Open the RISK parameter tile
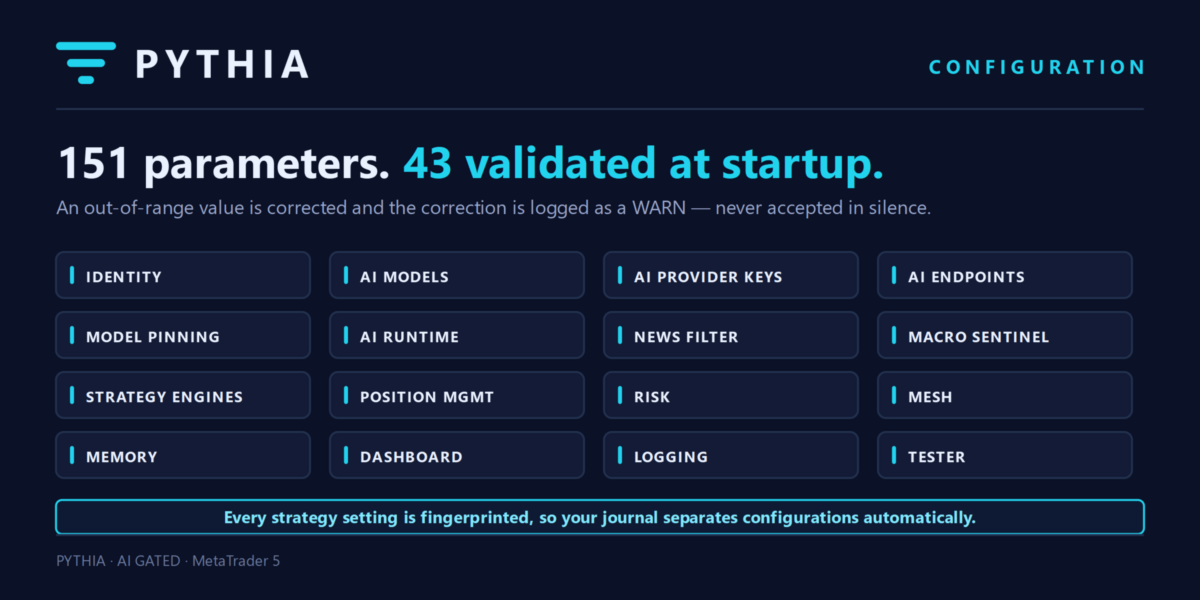The height and width of the screenshot is (600, 1200). pyautogui.click(x=731, y=395)
